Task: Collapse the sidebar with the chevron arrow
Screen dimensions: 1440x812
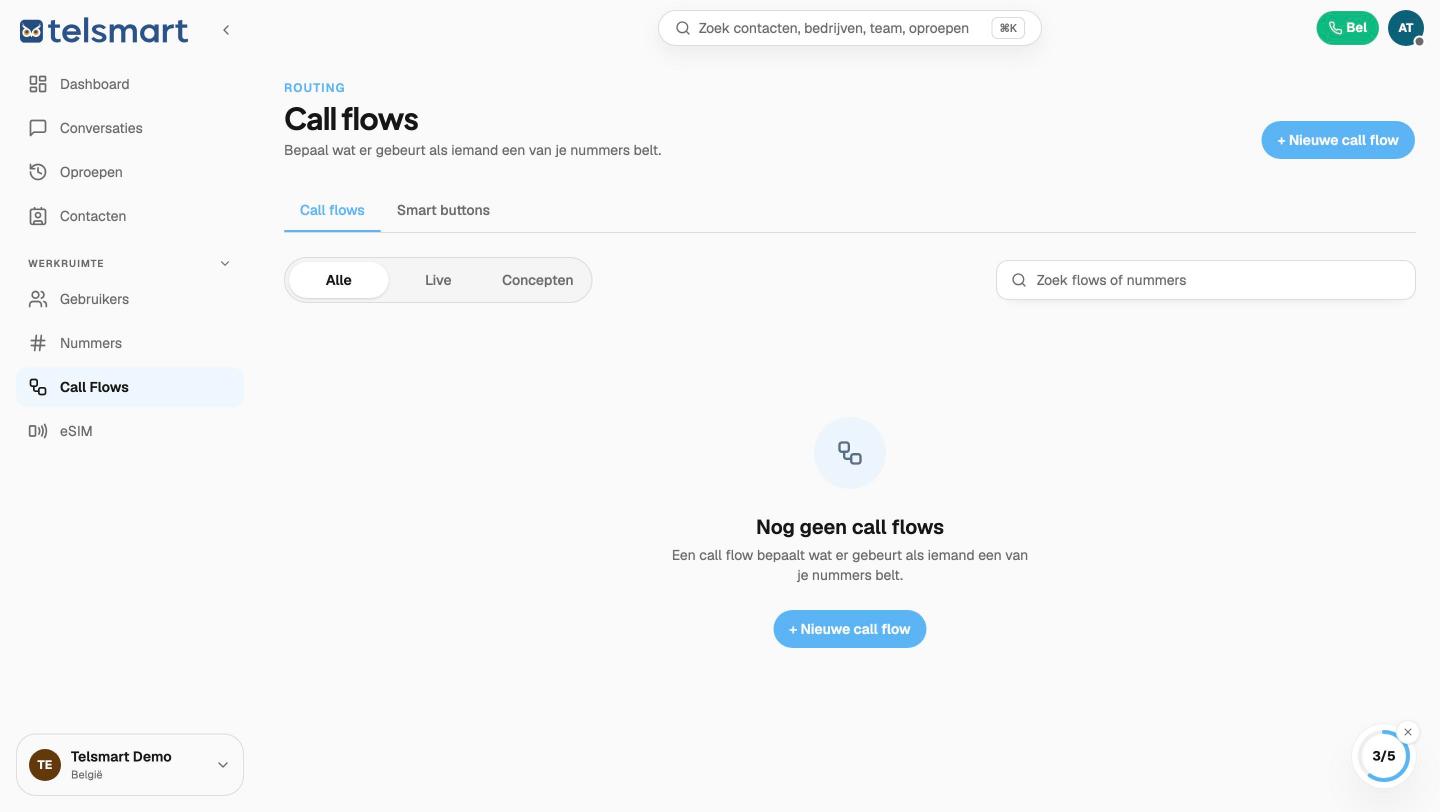Action: [x=226, y=30]
